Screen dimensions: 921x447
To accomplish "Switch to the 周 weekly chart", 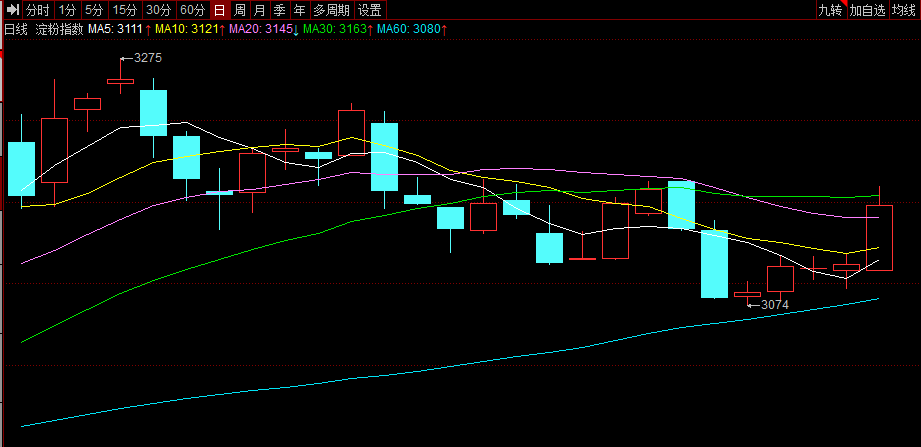I will (x=239, y=9).
